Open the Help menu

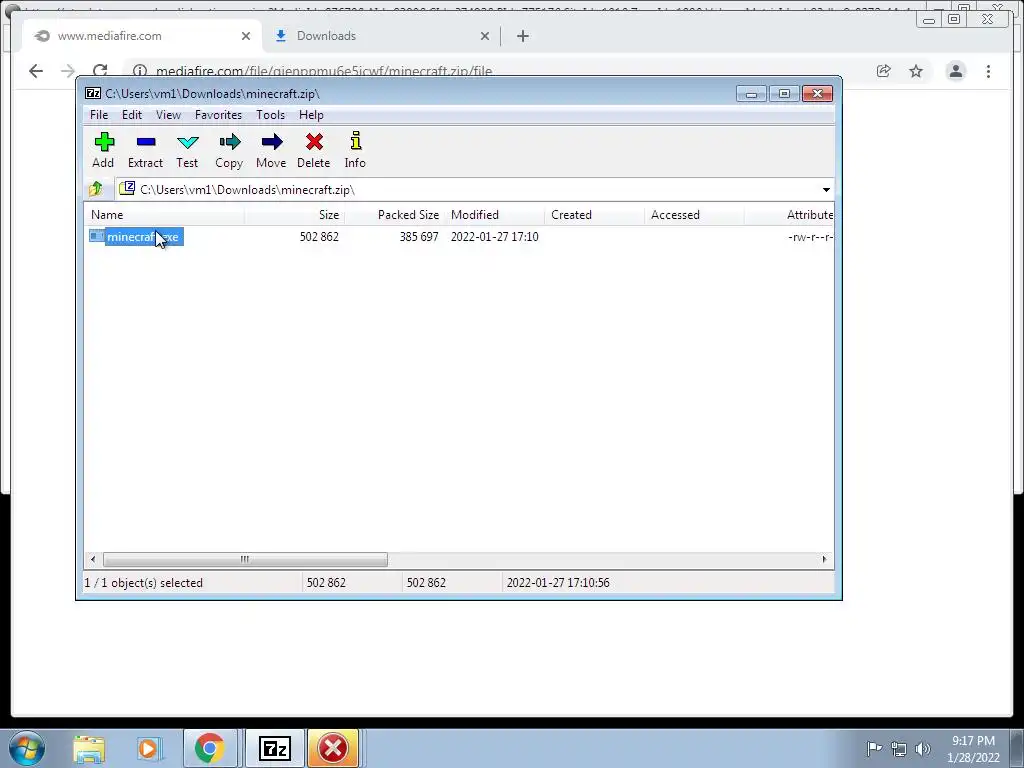click(311, 115)
